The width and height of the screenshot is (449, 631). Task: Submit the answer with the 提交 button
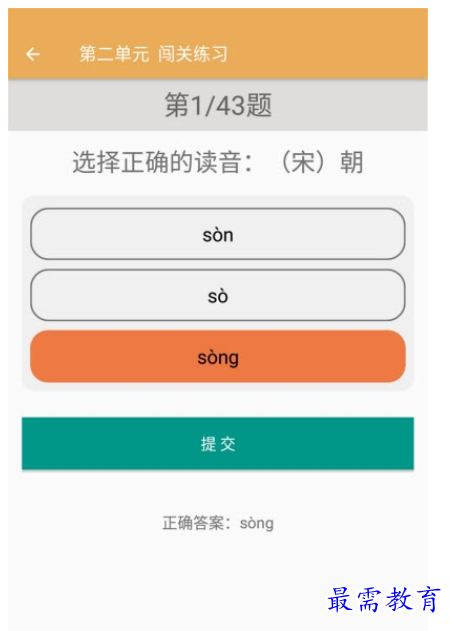point(218,443)
